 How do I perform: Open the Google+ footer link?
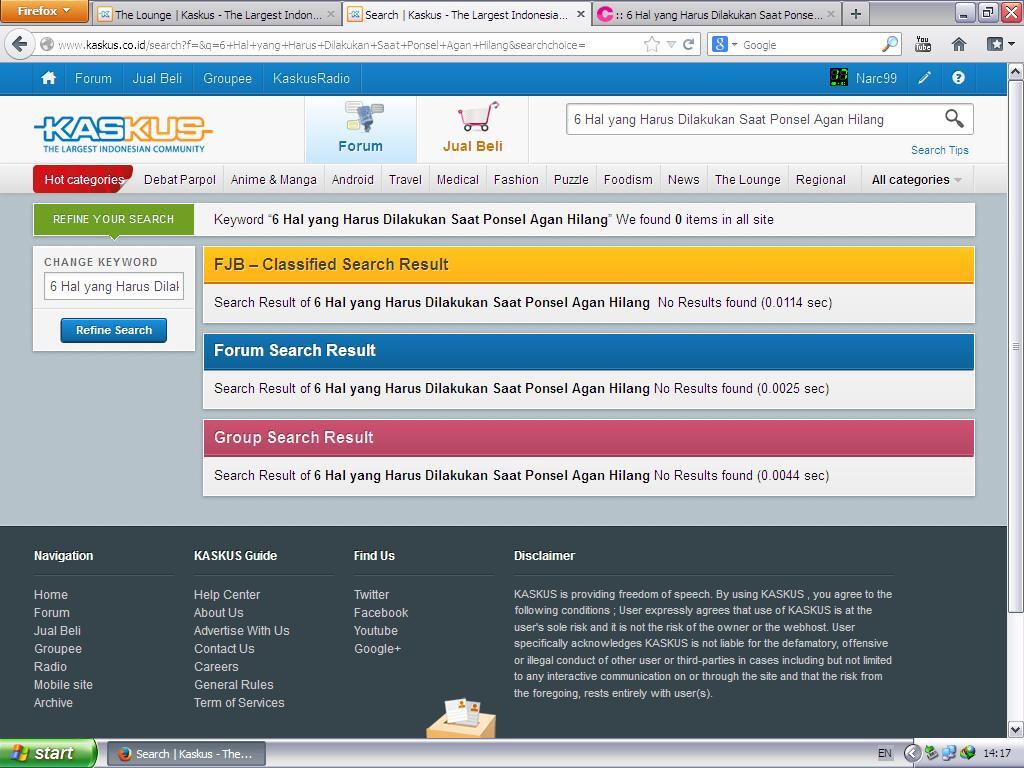(x=377, y=648)
